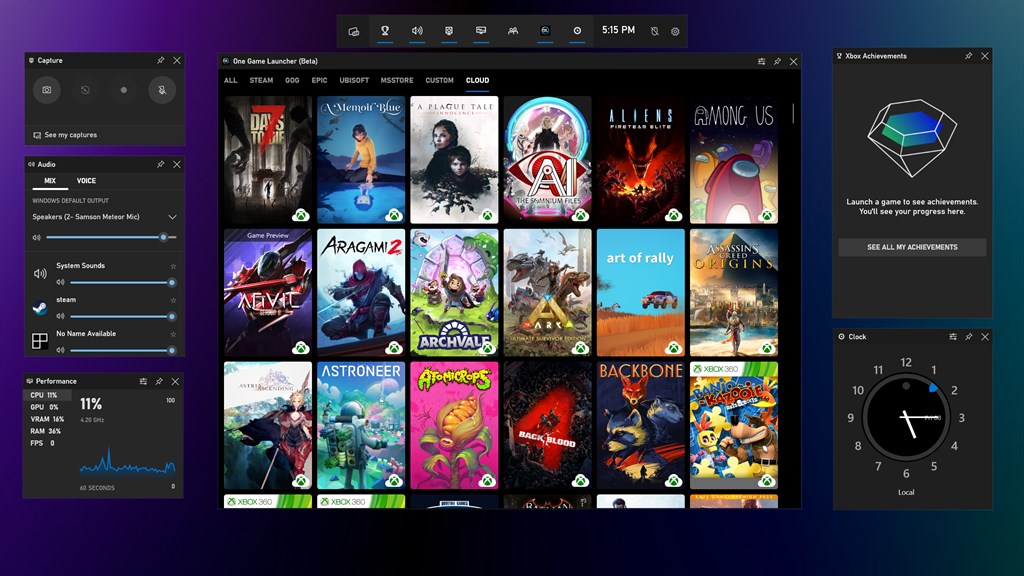
Task: Record the last 30 seconds in Capture
Action: 86,90
